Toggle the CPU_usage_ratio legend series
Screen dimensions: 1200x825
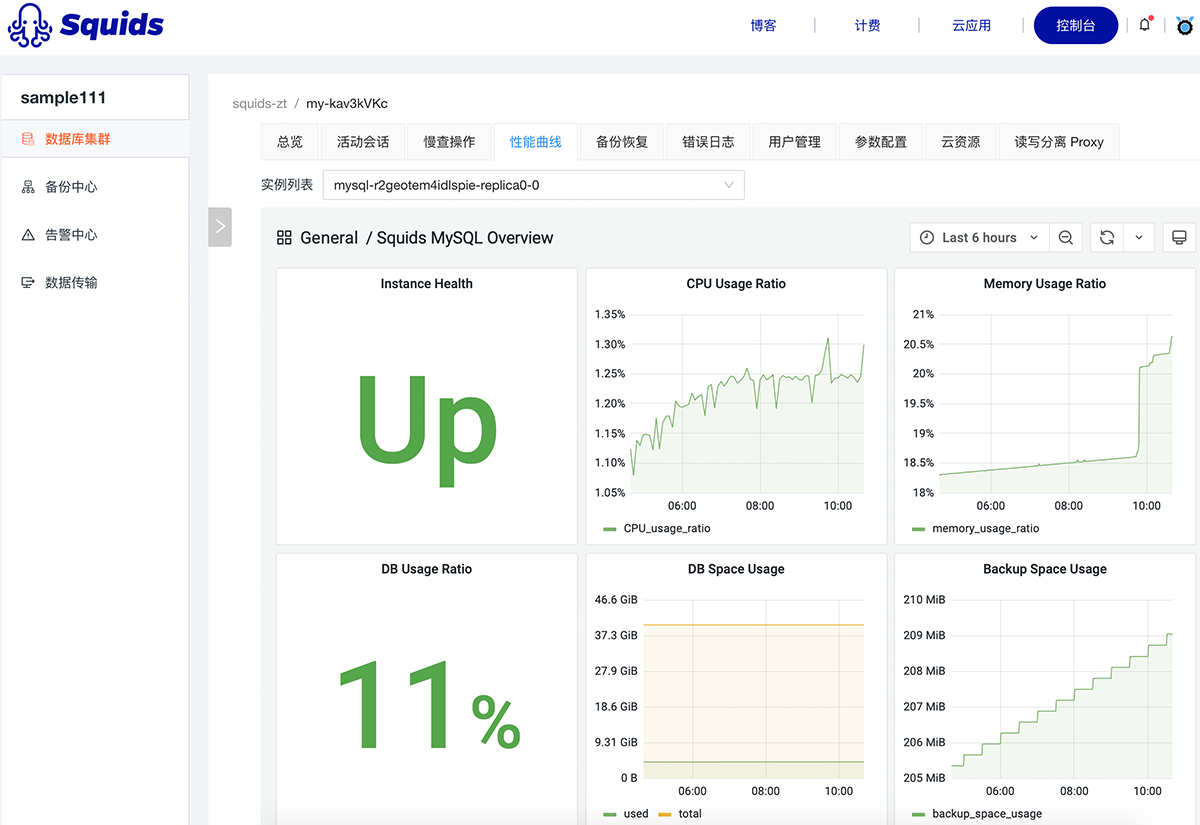pos(666,528)
